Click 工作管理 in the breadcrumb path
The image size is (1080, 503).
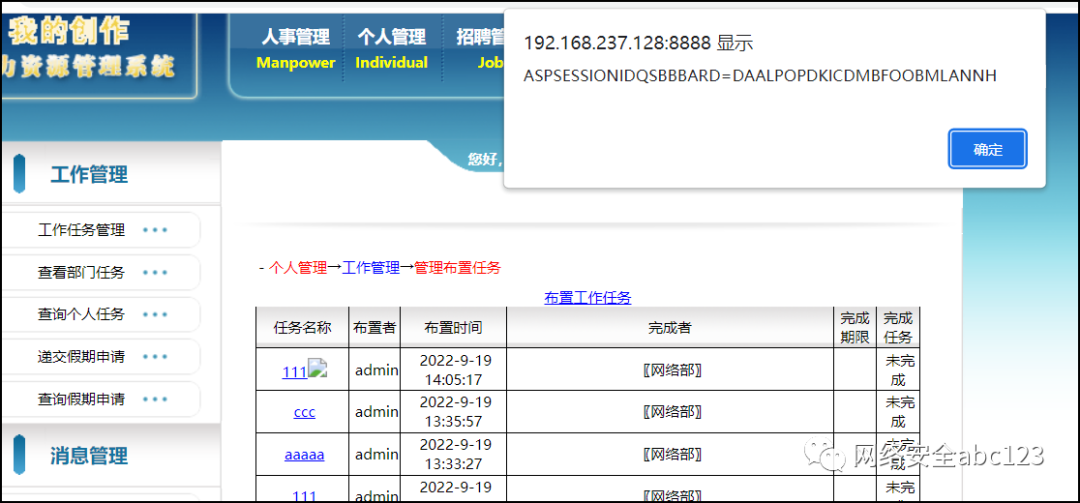click(x=371, y=268)
